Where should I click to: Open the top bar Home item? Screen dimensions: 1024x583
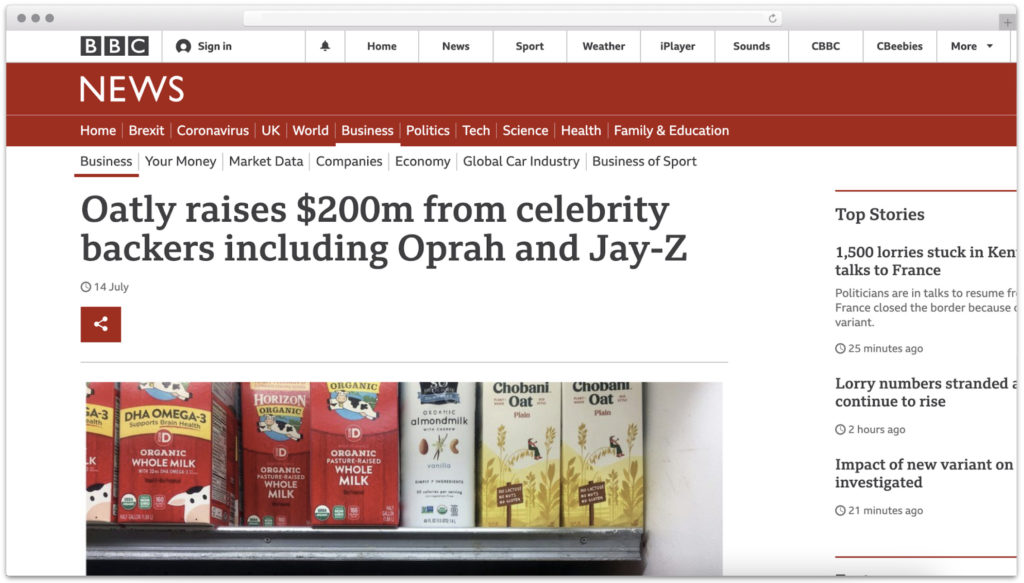click(x=381, y=46)
